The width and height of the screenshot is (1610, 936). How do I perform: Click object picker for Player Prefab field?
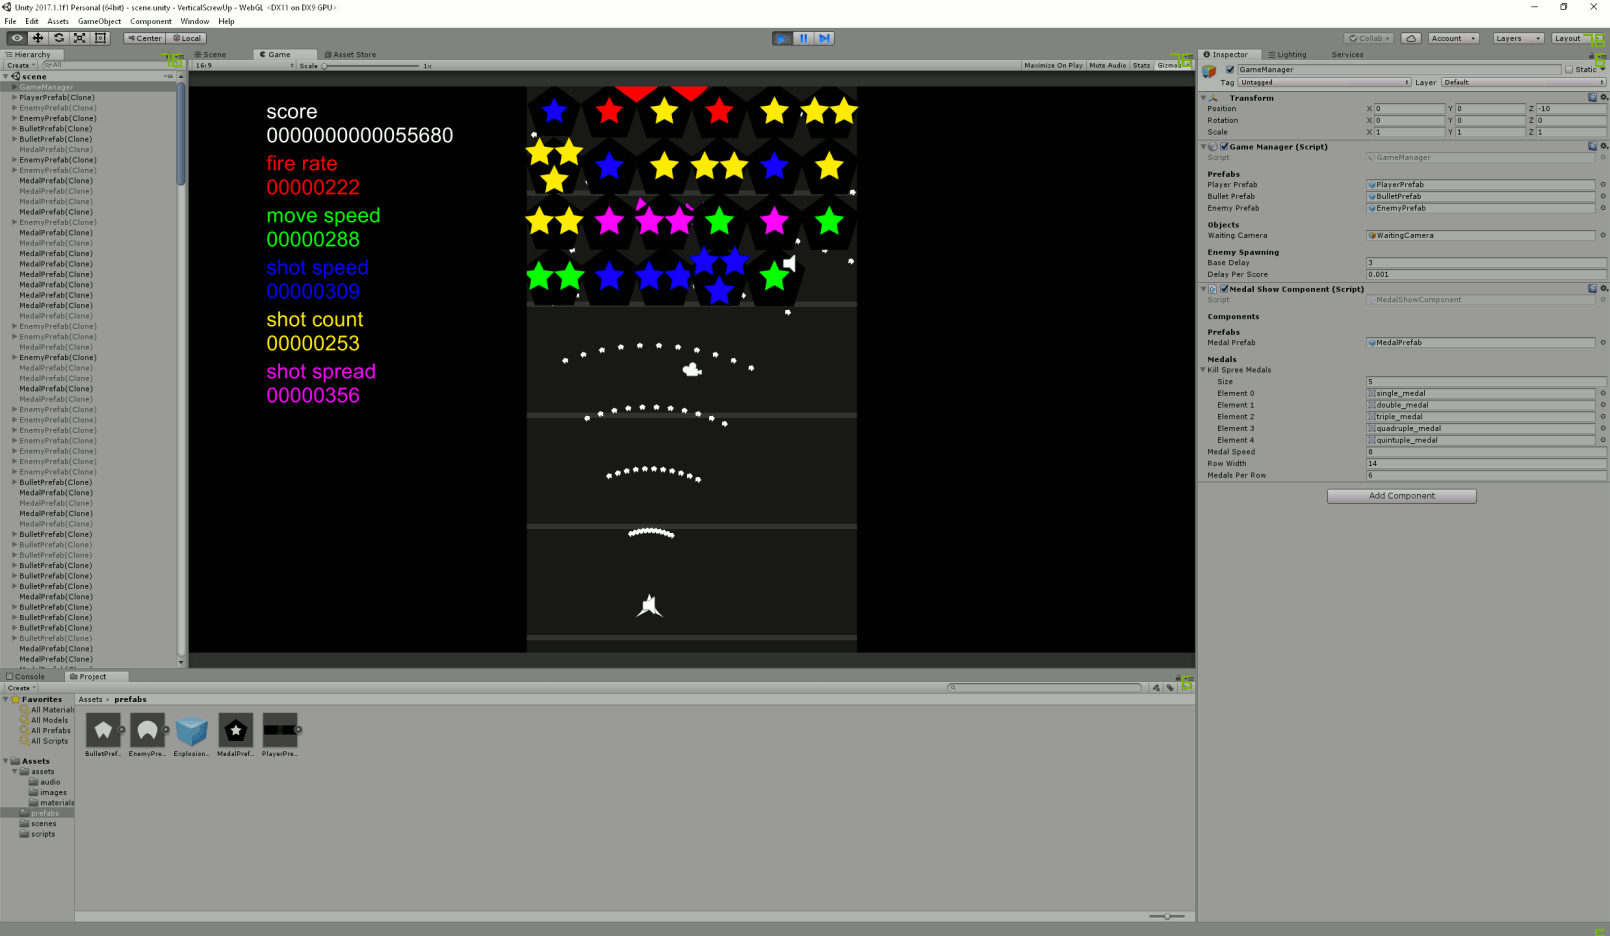pyautogui.click(x=1602, y=185)
